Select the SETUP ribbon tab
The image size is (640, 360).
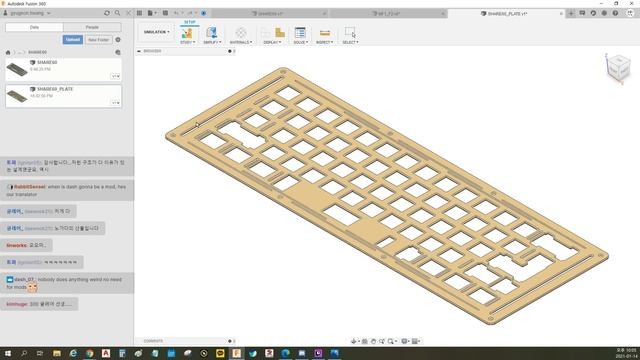(x=189, y=22)
